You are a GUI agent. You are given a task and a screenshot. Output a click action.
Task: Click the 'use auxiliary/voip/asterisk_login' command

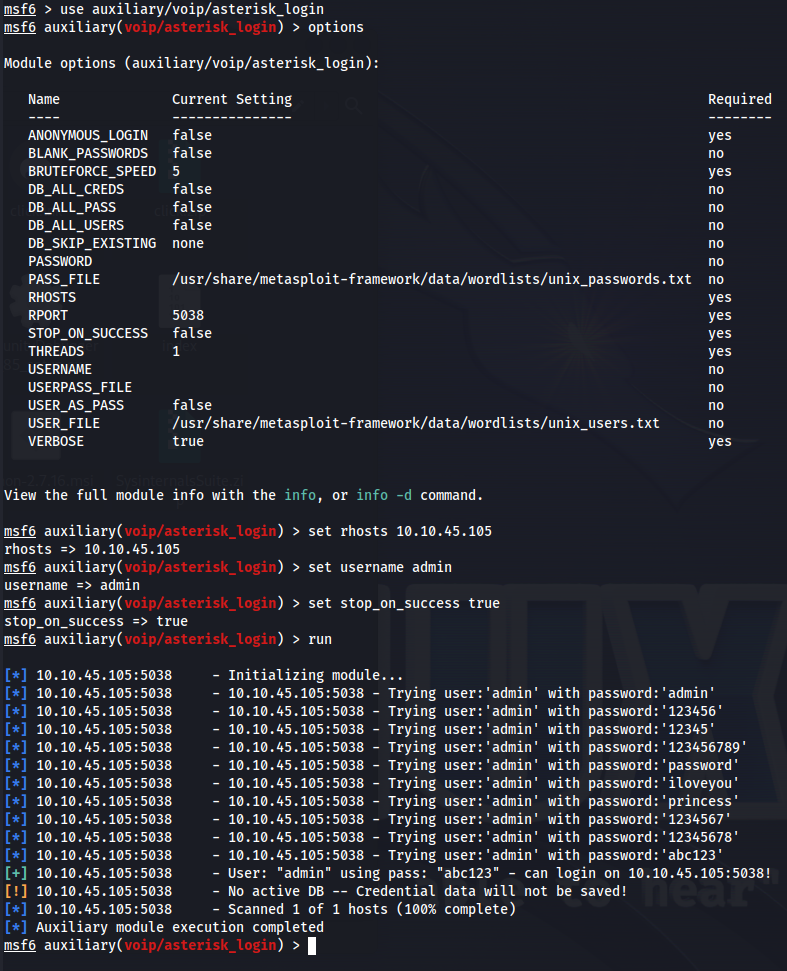tap(192, 9)
